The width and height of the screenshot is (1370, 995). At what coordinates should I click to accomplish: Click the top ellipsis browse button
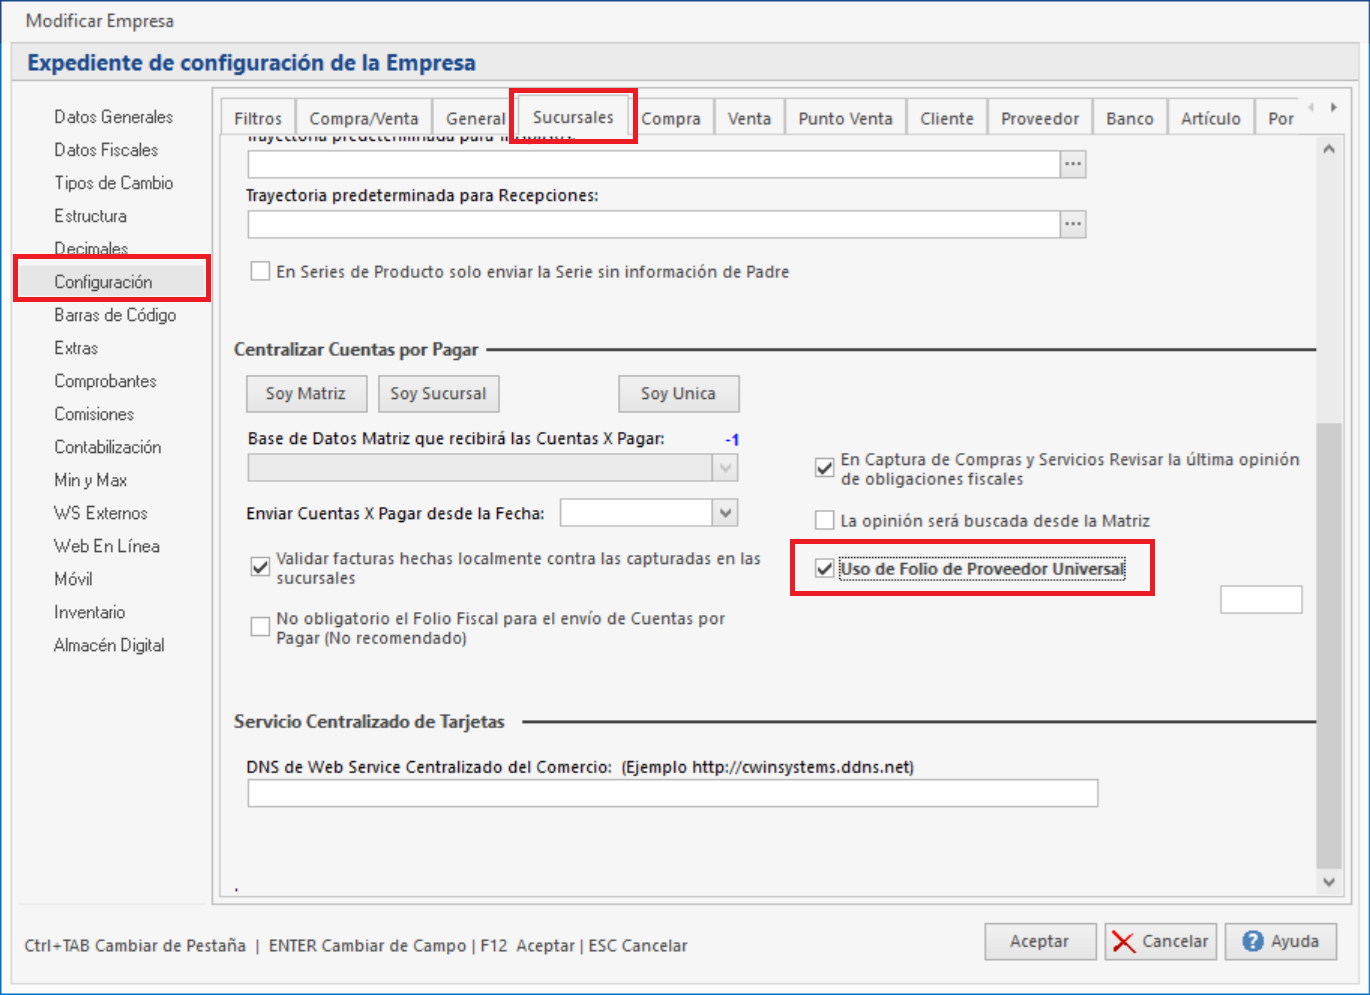[x=1073, y=164]
